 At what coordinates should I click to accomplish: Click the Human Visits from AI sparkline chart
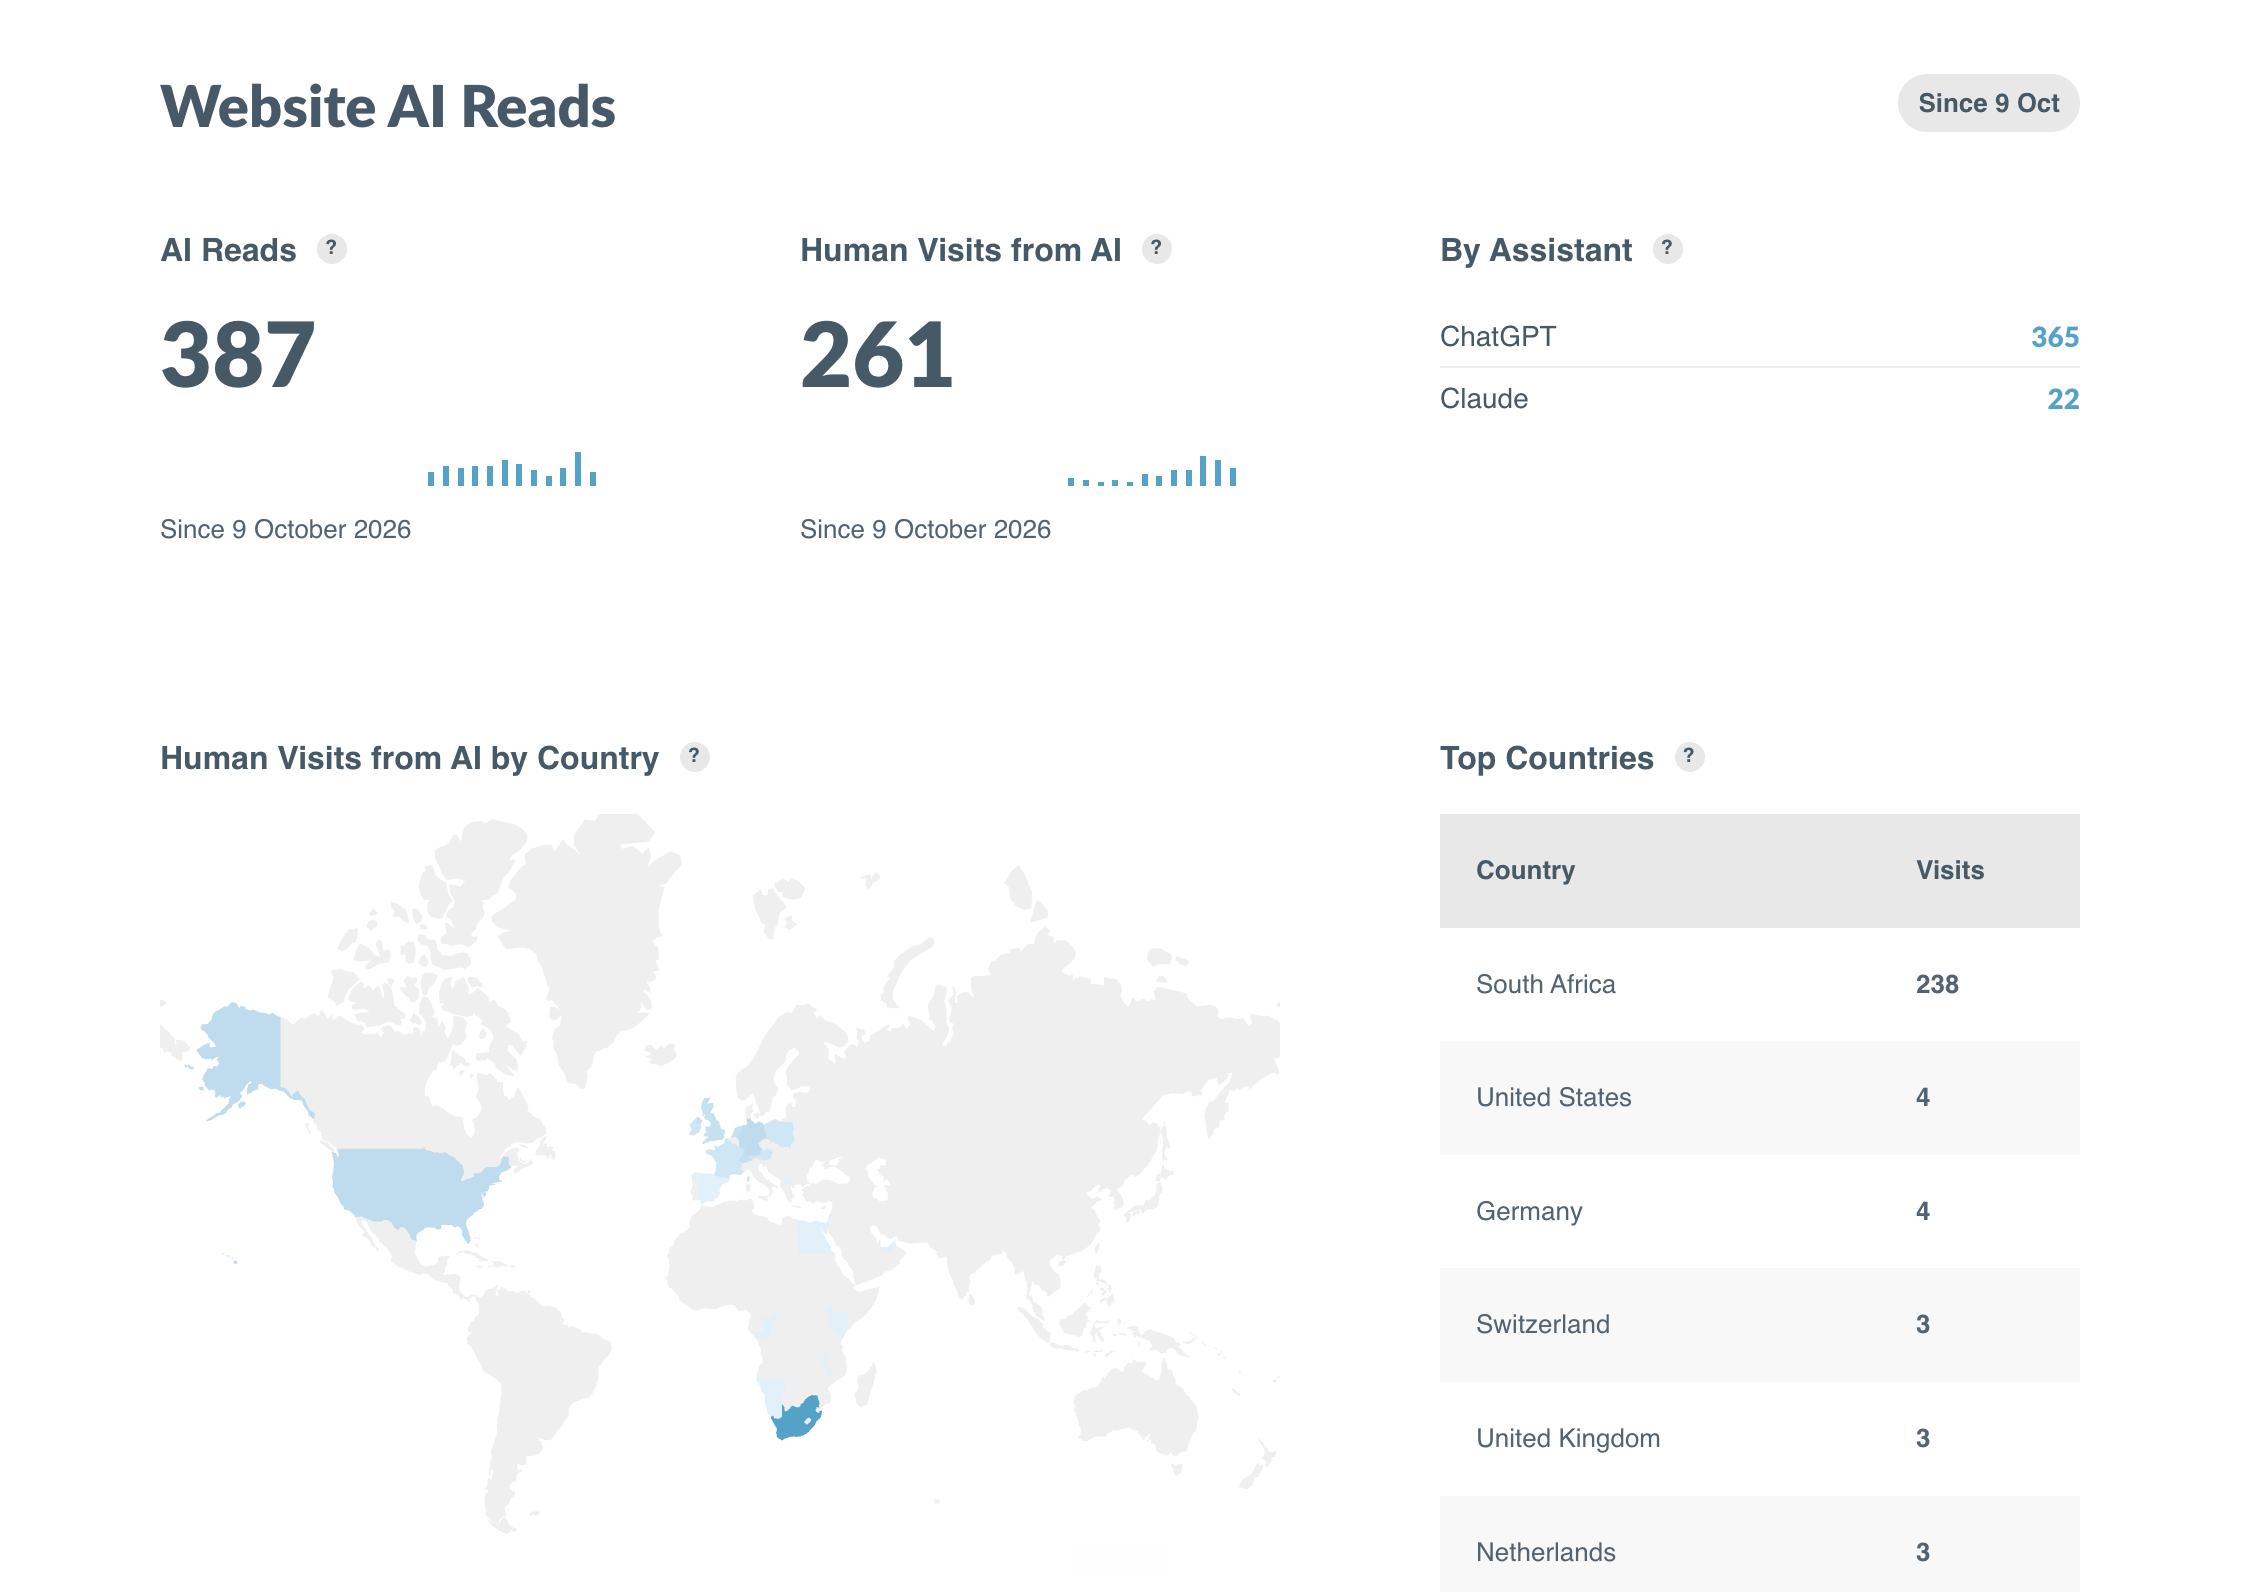1152,471
